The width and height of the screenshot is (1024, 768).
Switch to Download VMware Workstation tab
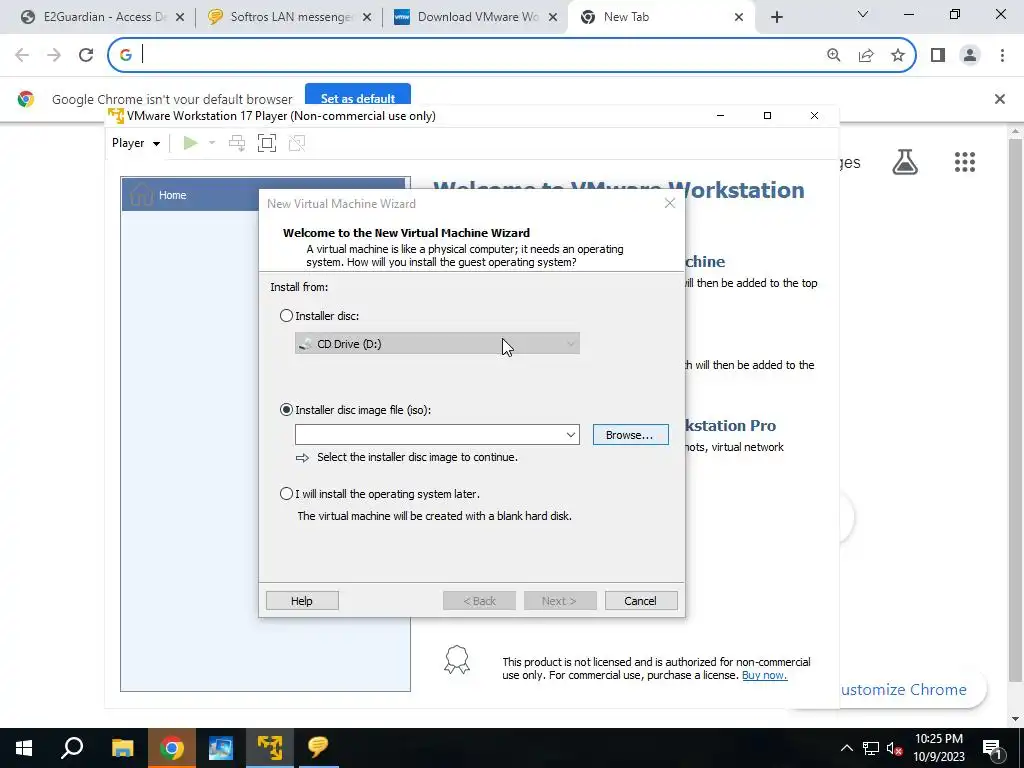point(475,17)
